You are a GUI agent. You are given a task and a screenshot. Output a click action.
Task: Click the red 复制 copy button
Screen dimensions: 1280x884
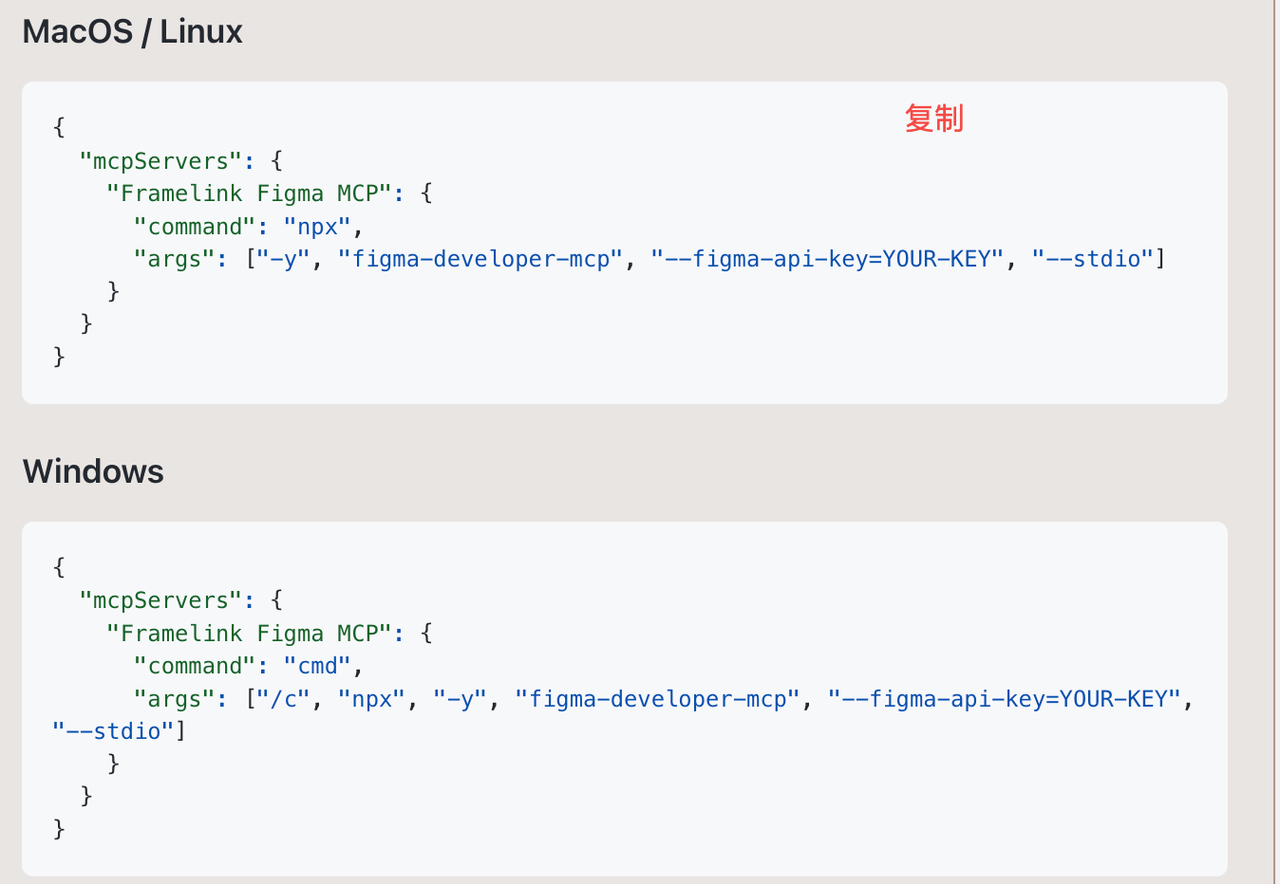pos(933,119)
